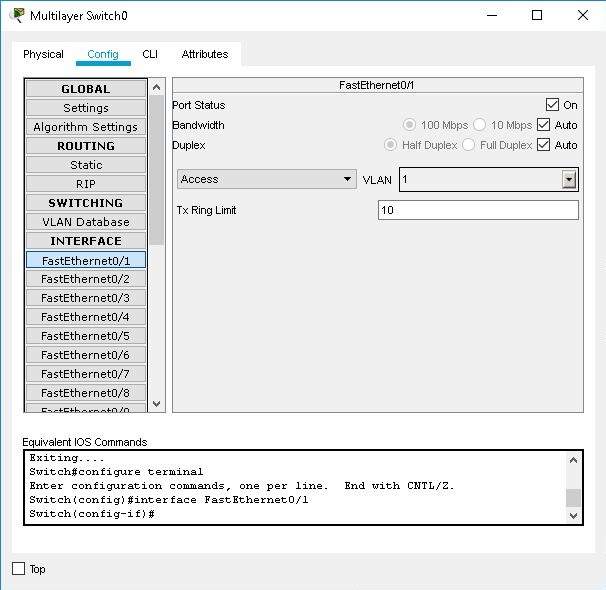Open RIP routing configuration
Viewport: 606px width, 590px height.
pyautogui.click(x=86, y=184)
